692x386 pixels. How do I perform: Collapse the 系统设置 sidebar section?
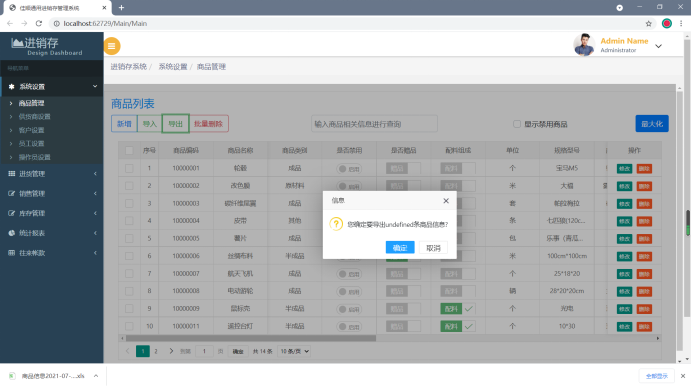pyautogui.click(x=95, y=86)
